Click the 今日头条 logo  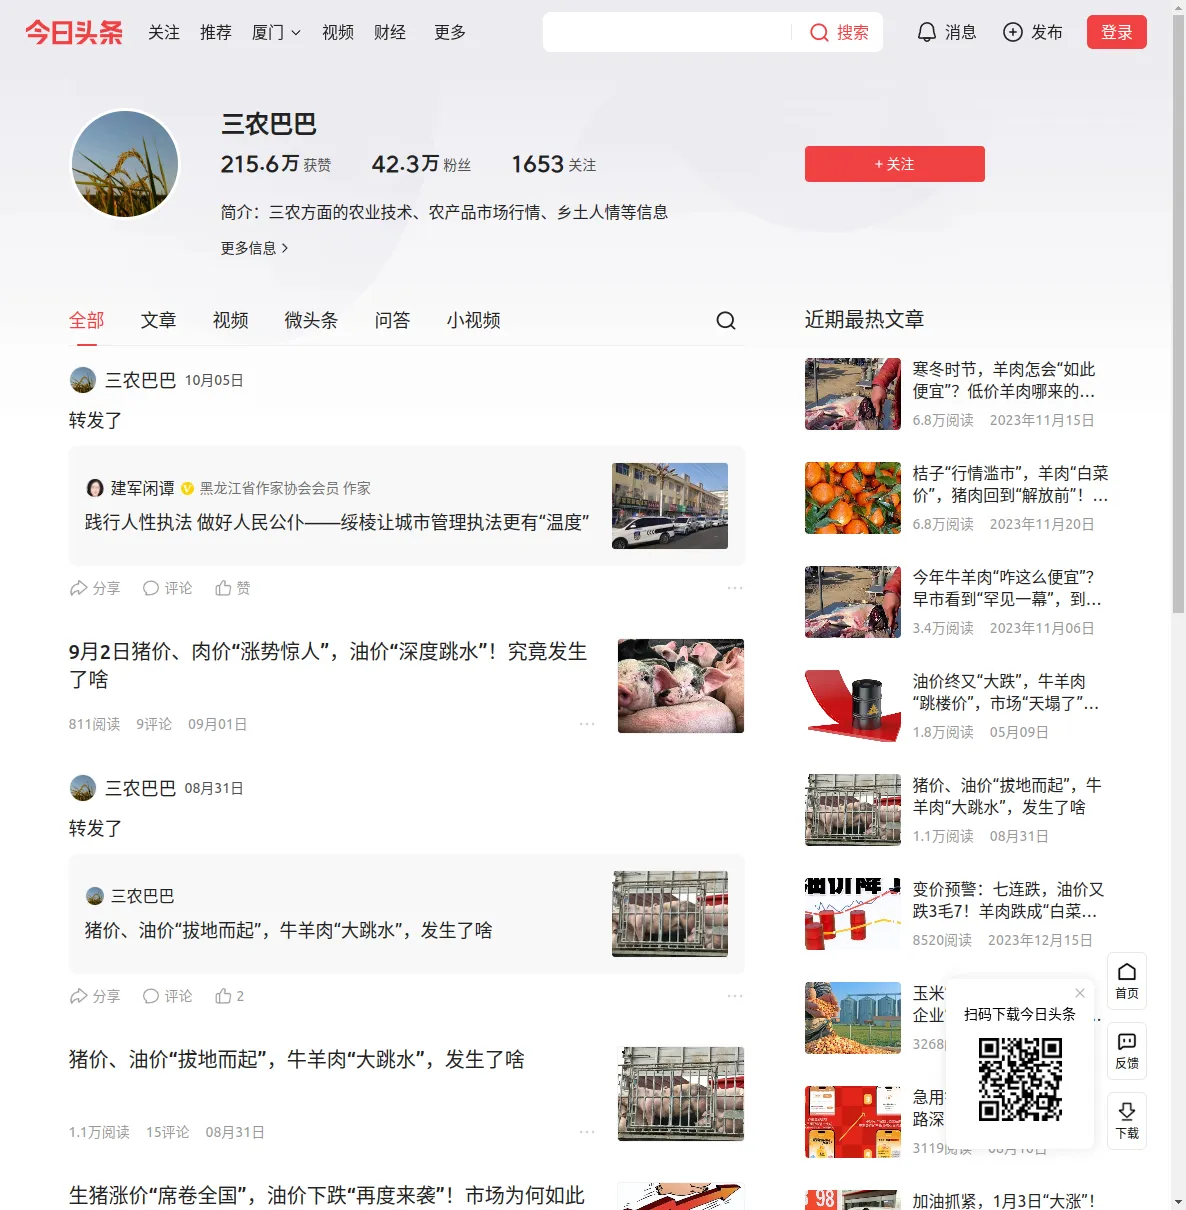(x=74, y=32)
